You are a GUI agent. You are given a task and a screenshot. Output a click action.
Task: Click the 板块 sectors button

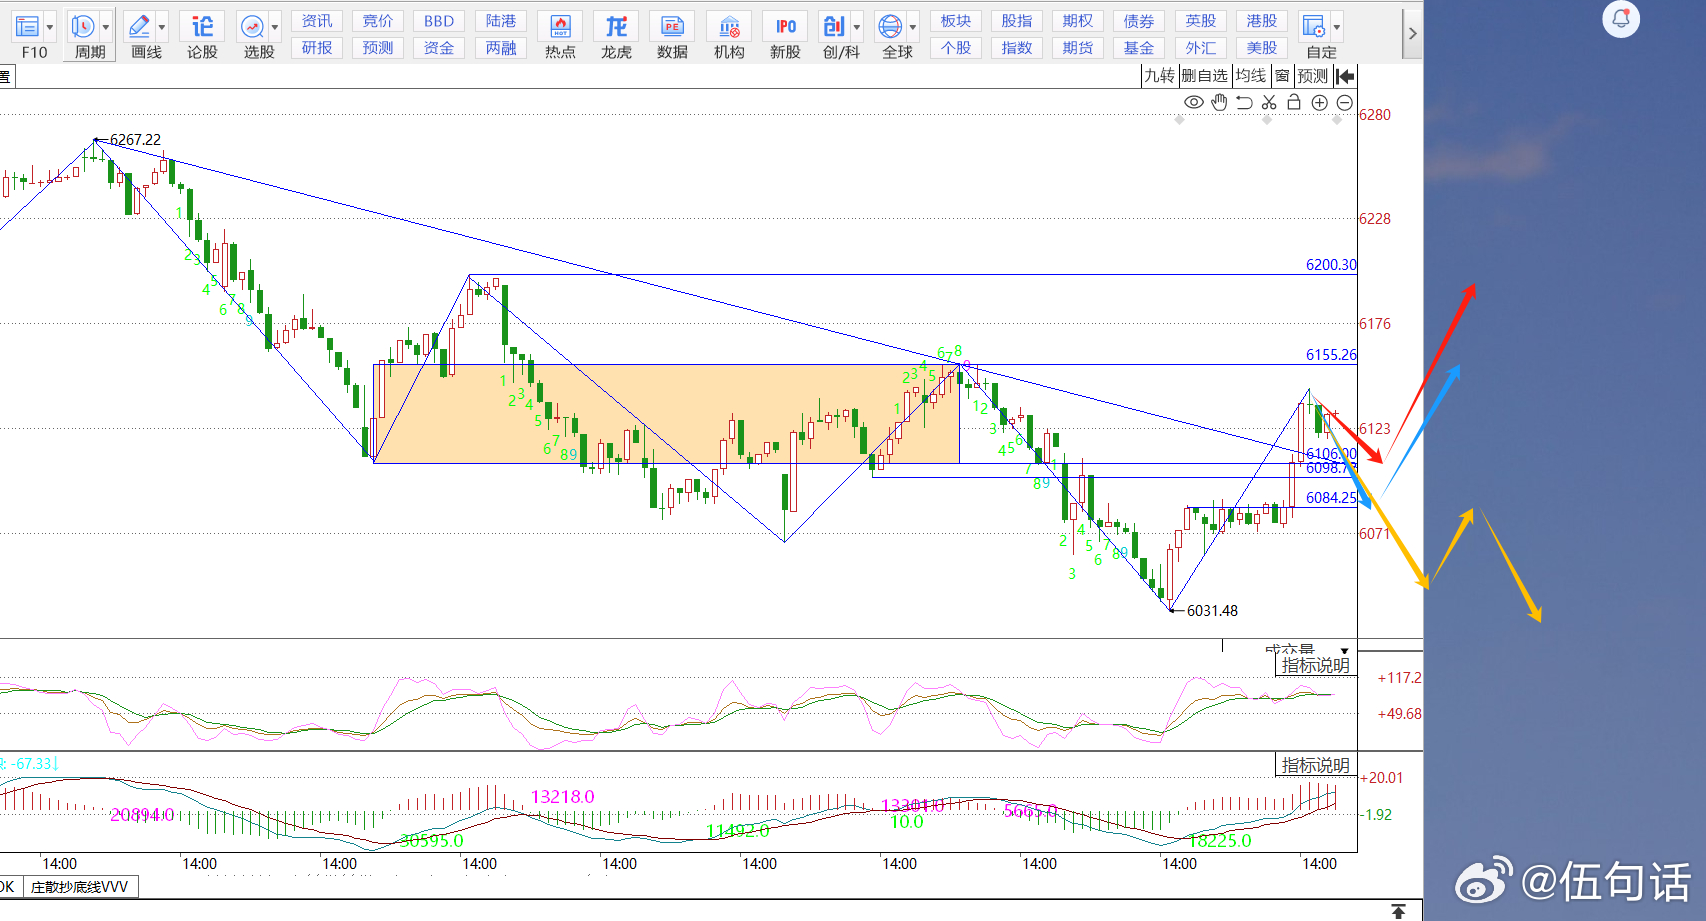click(x=956, y=21)
